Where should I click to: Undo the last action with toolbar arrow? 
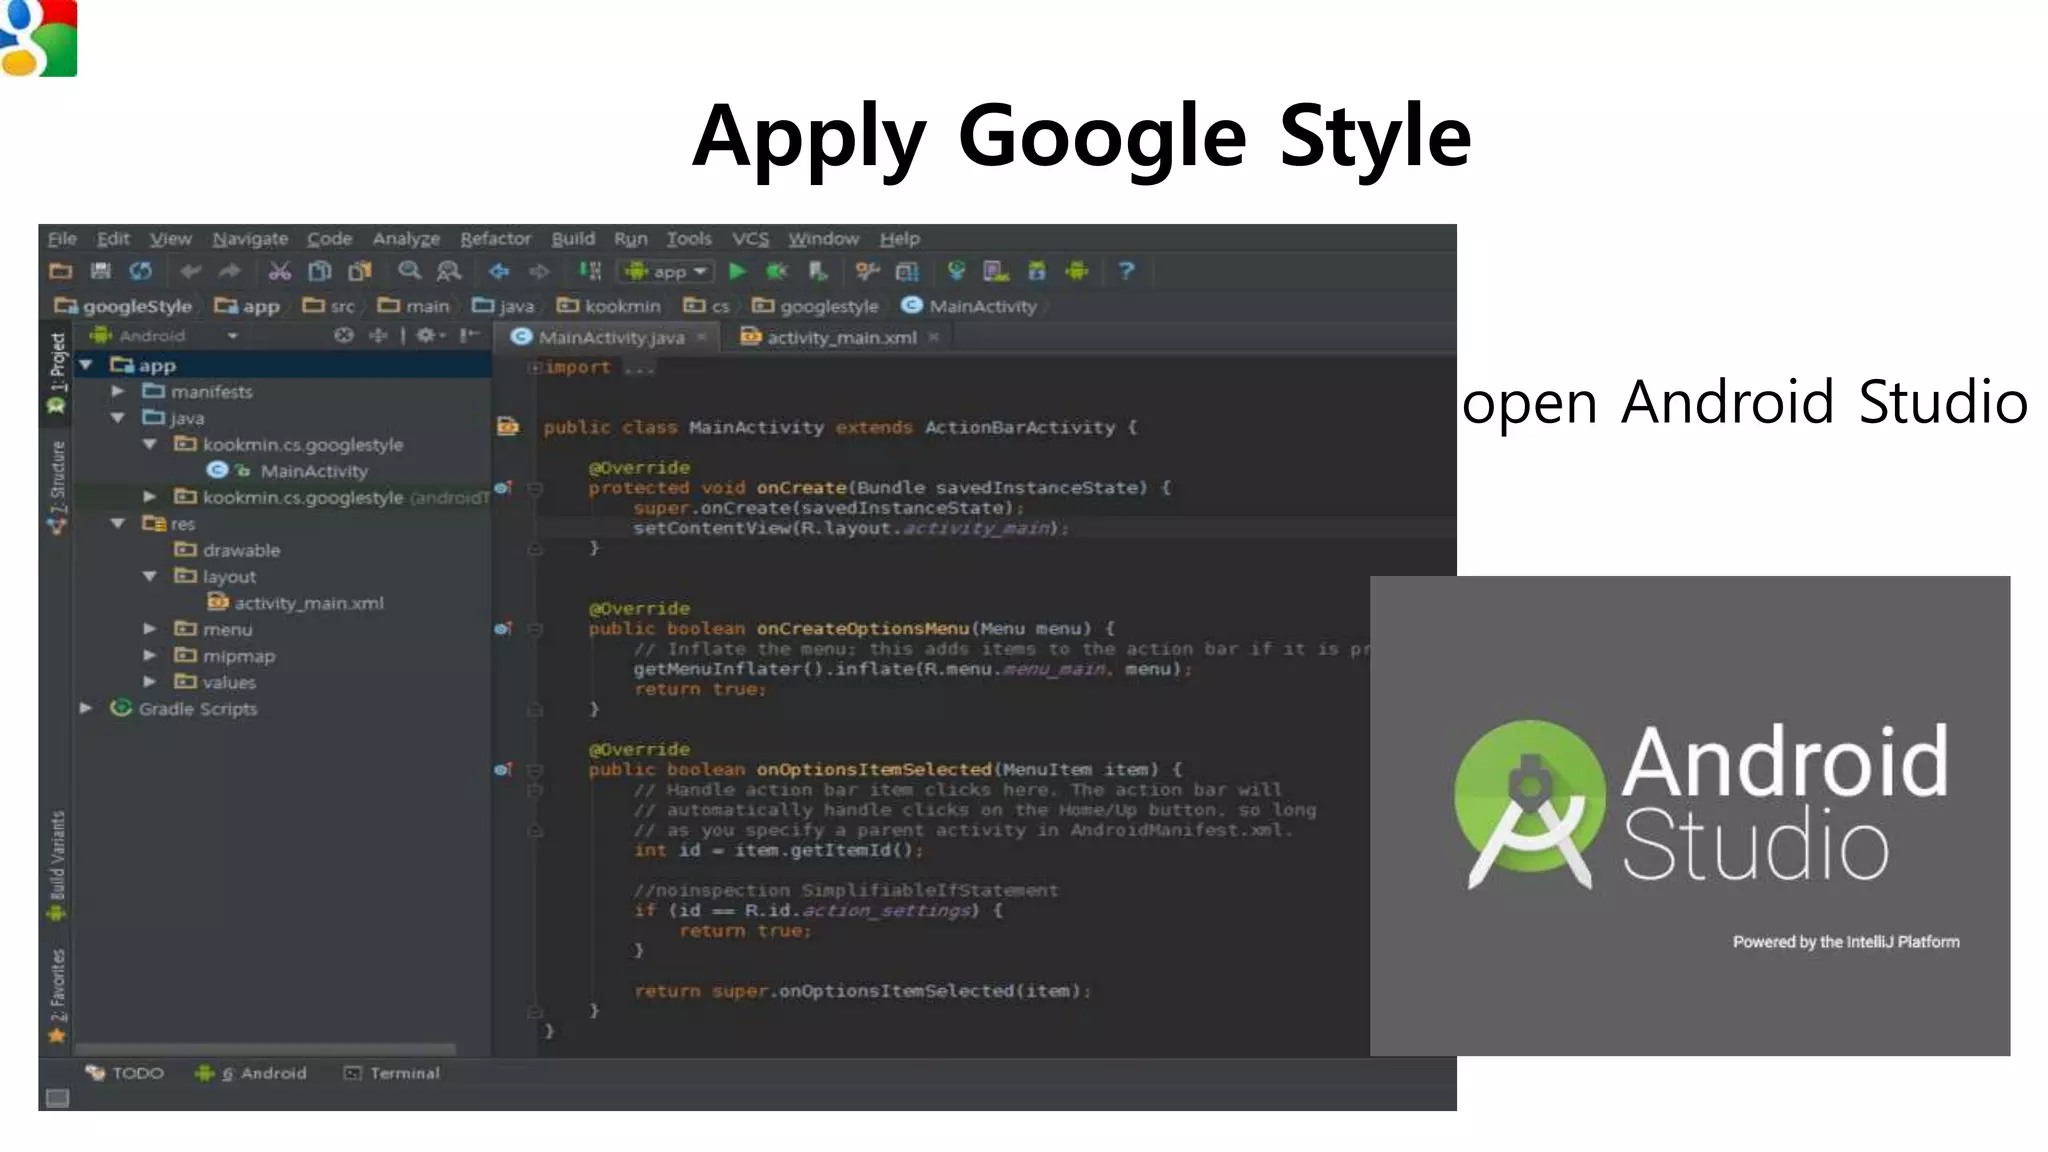pos(191,271)
